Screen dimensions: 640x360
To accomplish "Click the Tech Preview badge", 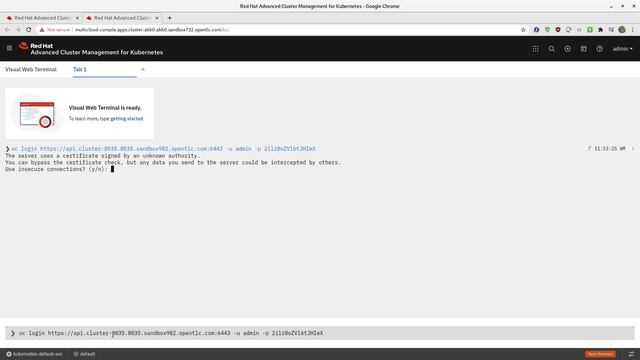I will pyautogui.click(x=600, y=354).
